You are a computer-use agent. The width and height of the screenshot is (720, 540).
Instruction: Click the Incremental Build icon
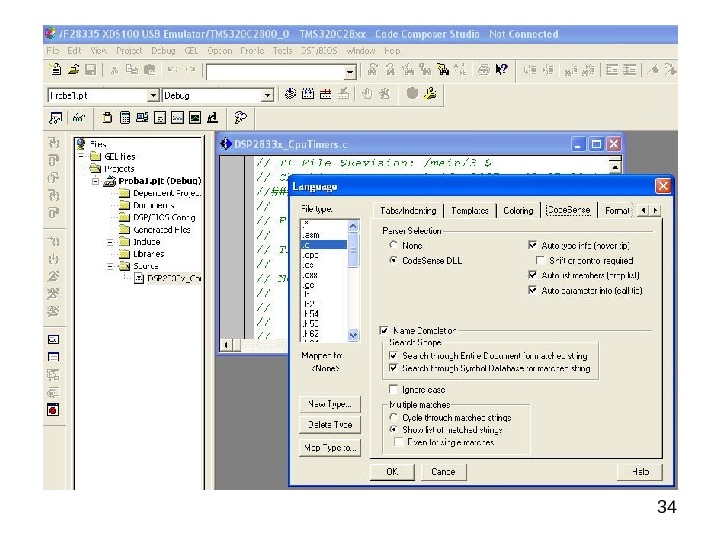click(x=308, y=94)
